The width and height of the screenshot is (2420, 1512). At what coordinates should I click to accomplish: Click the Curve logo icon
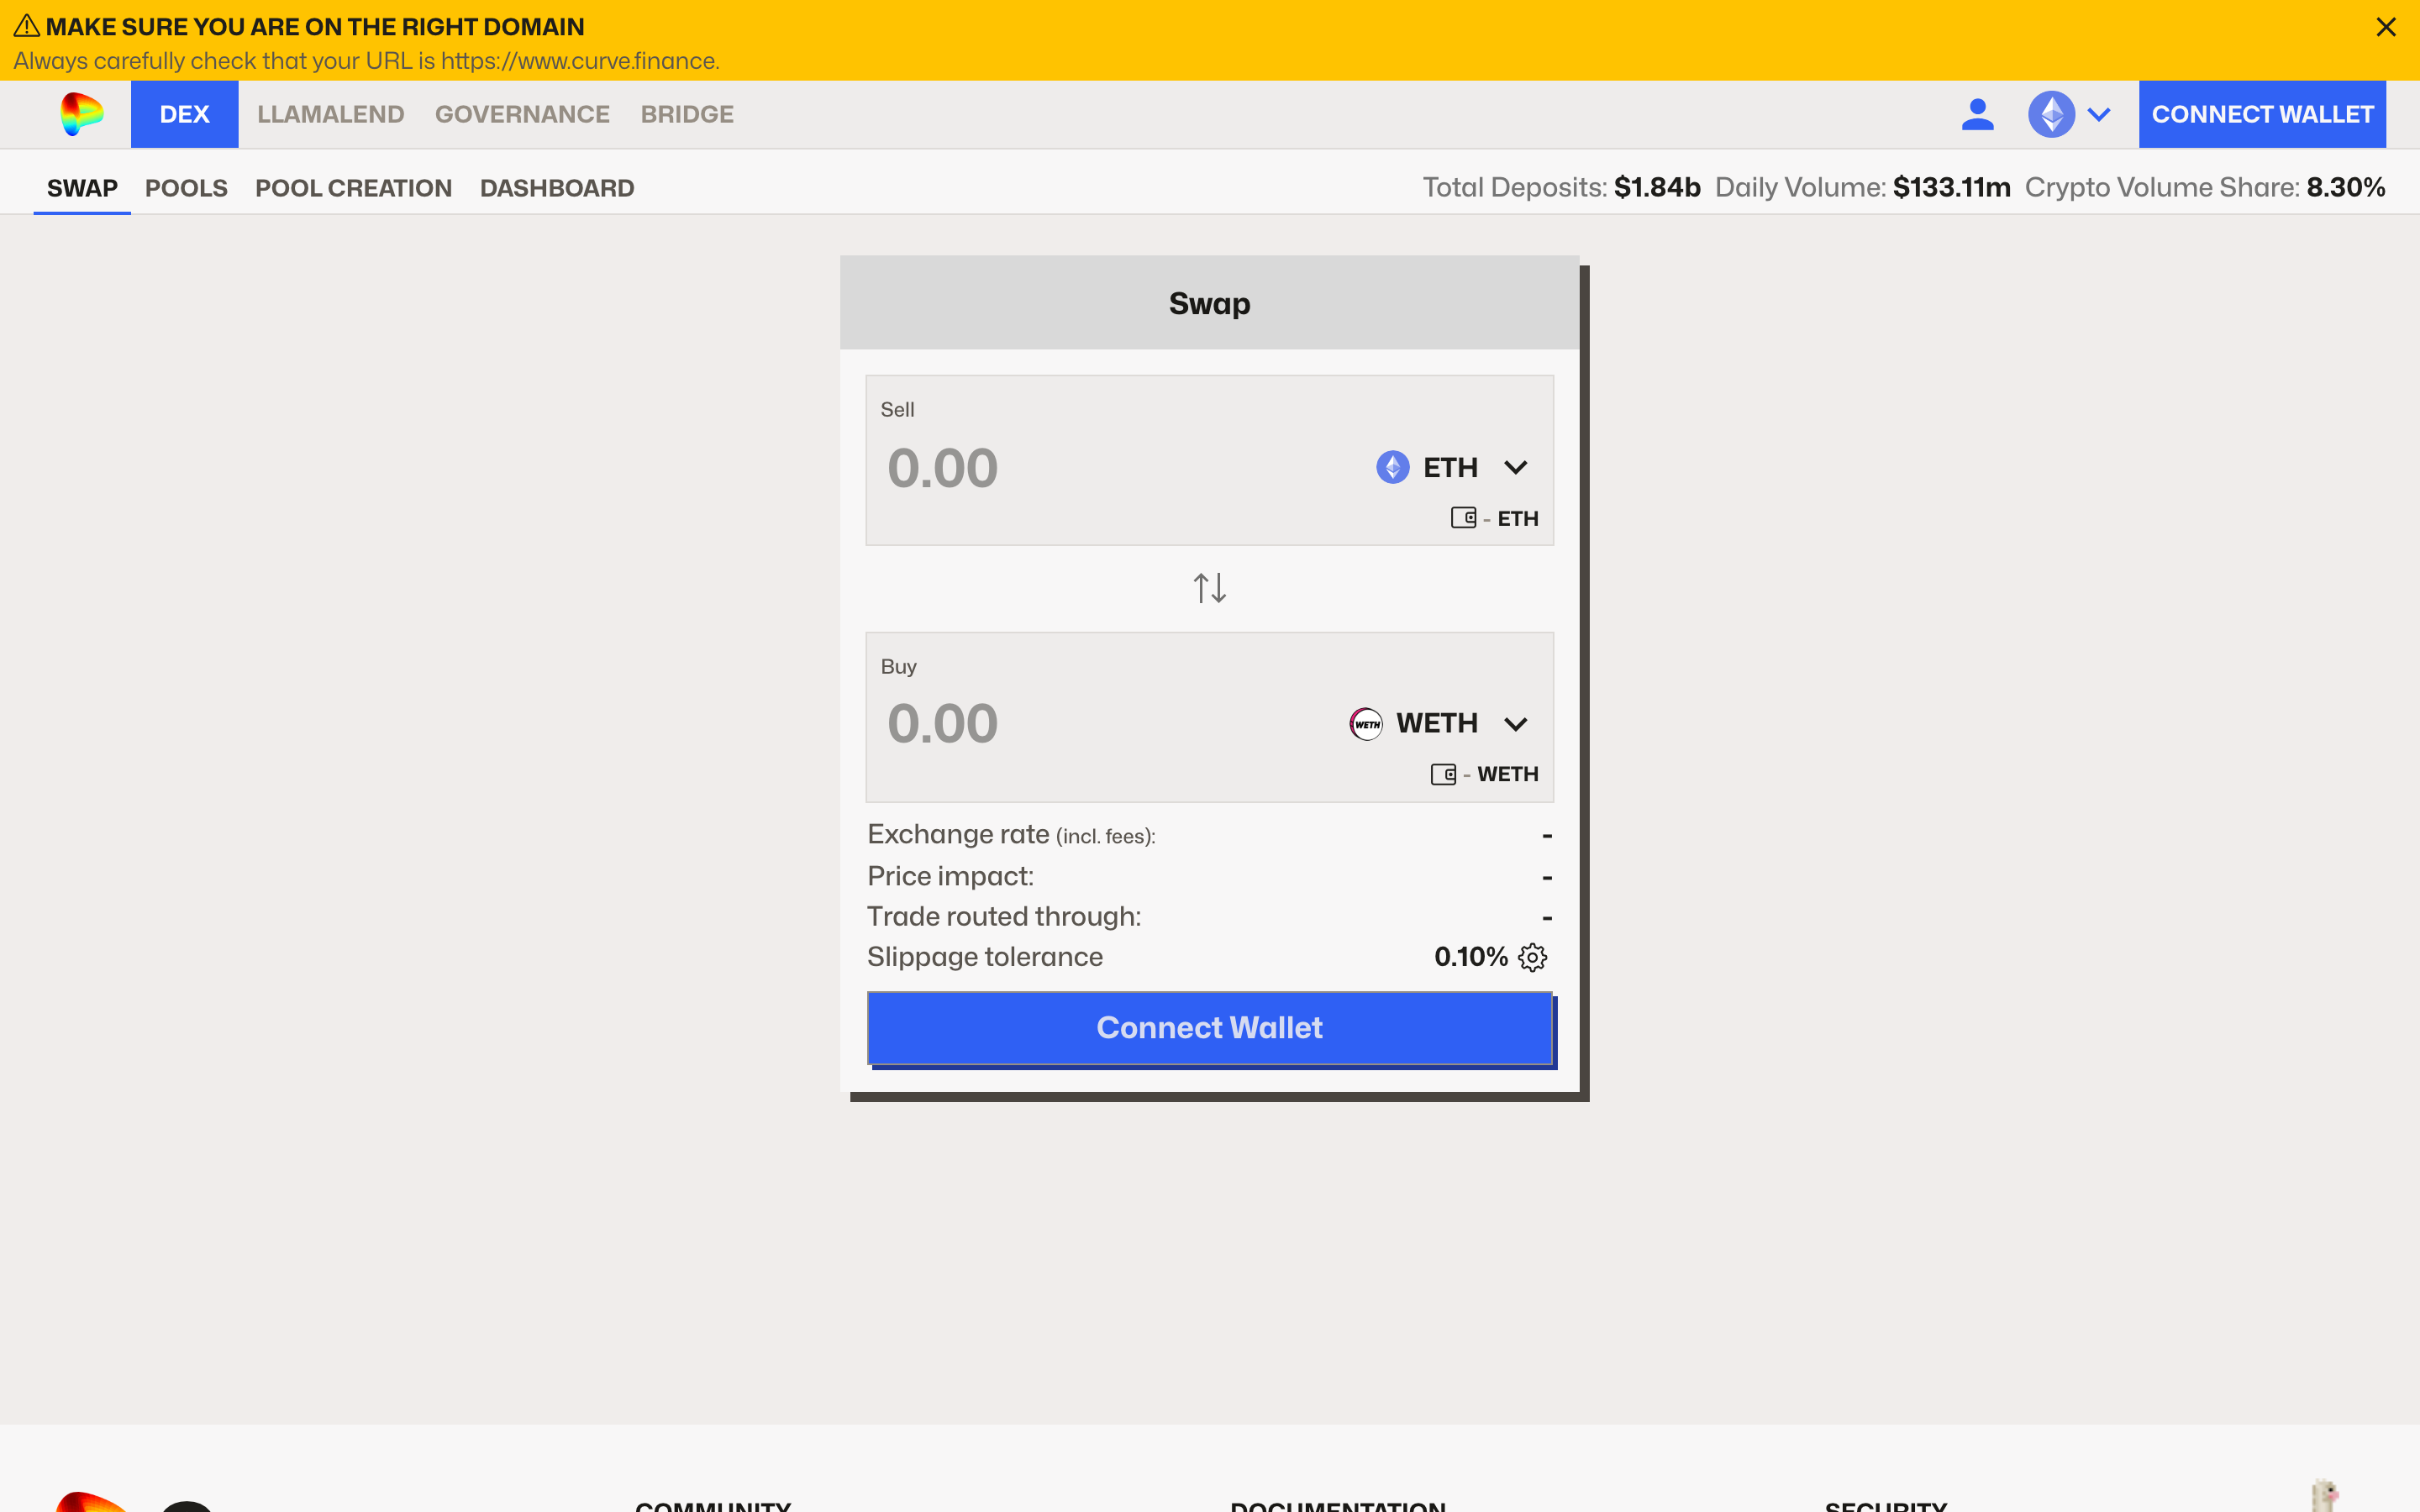point(81,114)
